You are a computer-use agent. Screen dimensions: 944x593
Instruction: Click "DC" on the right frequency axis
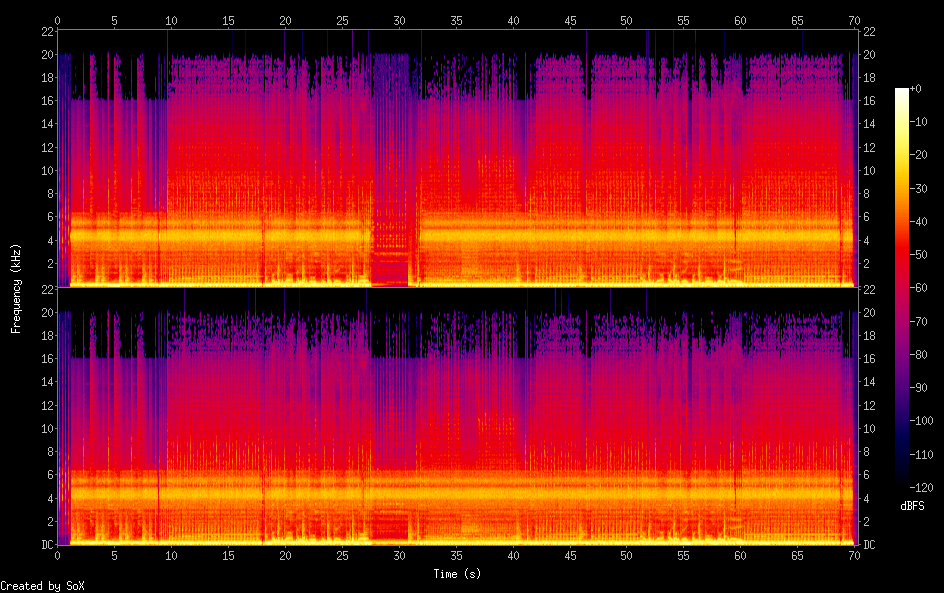pos(869,545)
